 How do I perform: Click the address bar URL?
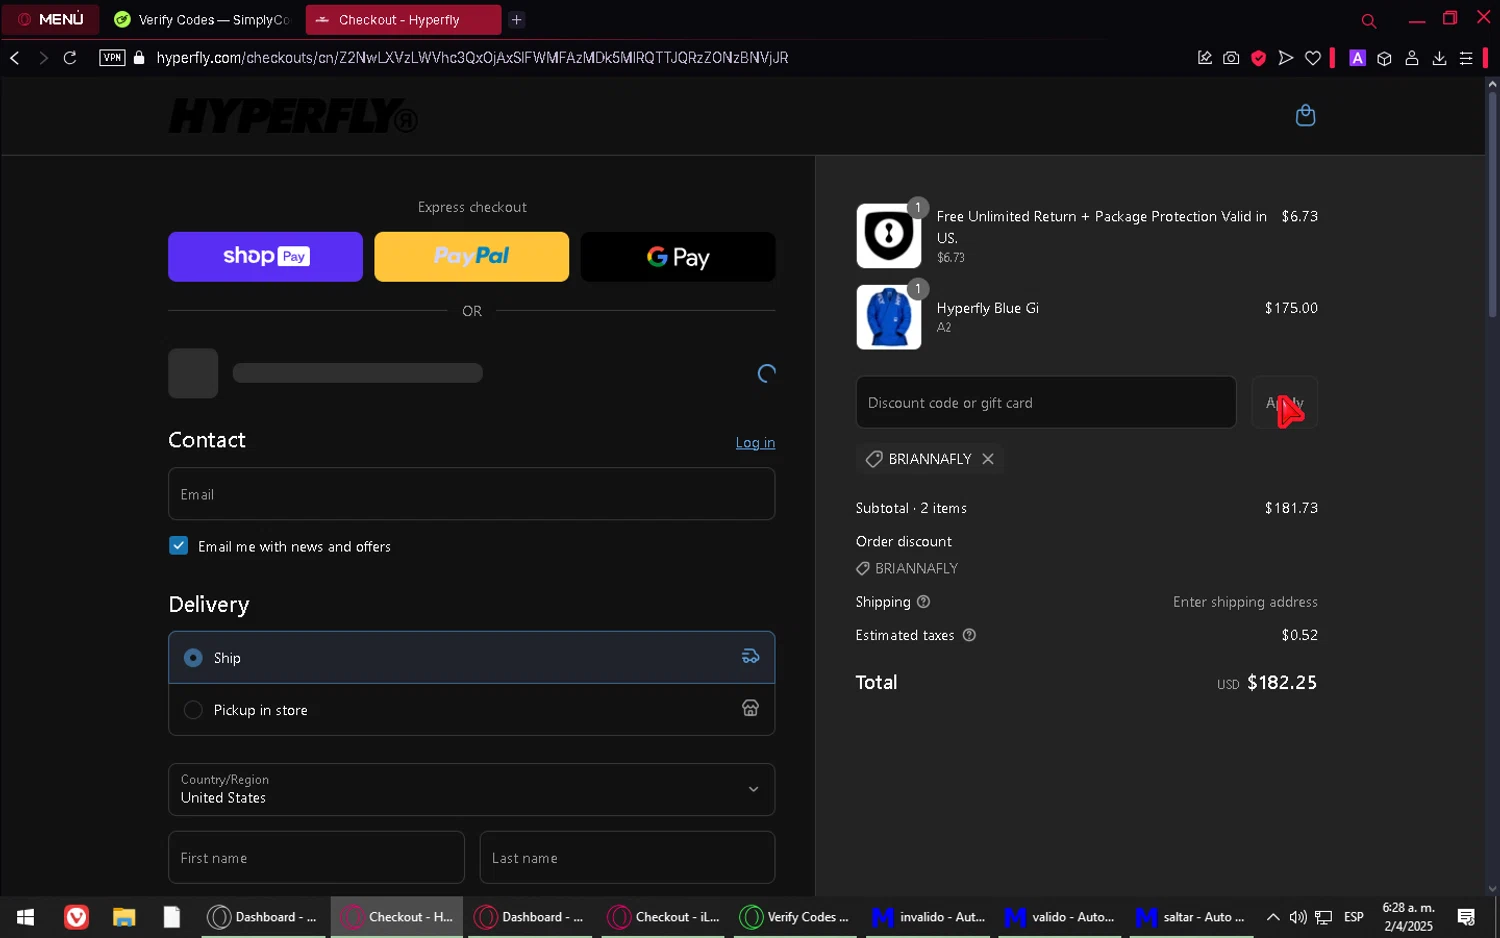click(472, 58)
